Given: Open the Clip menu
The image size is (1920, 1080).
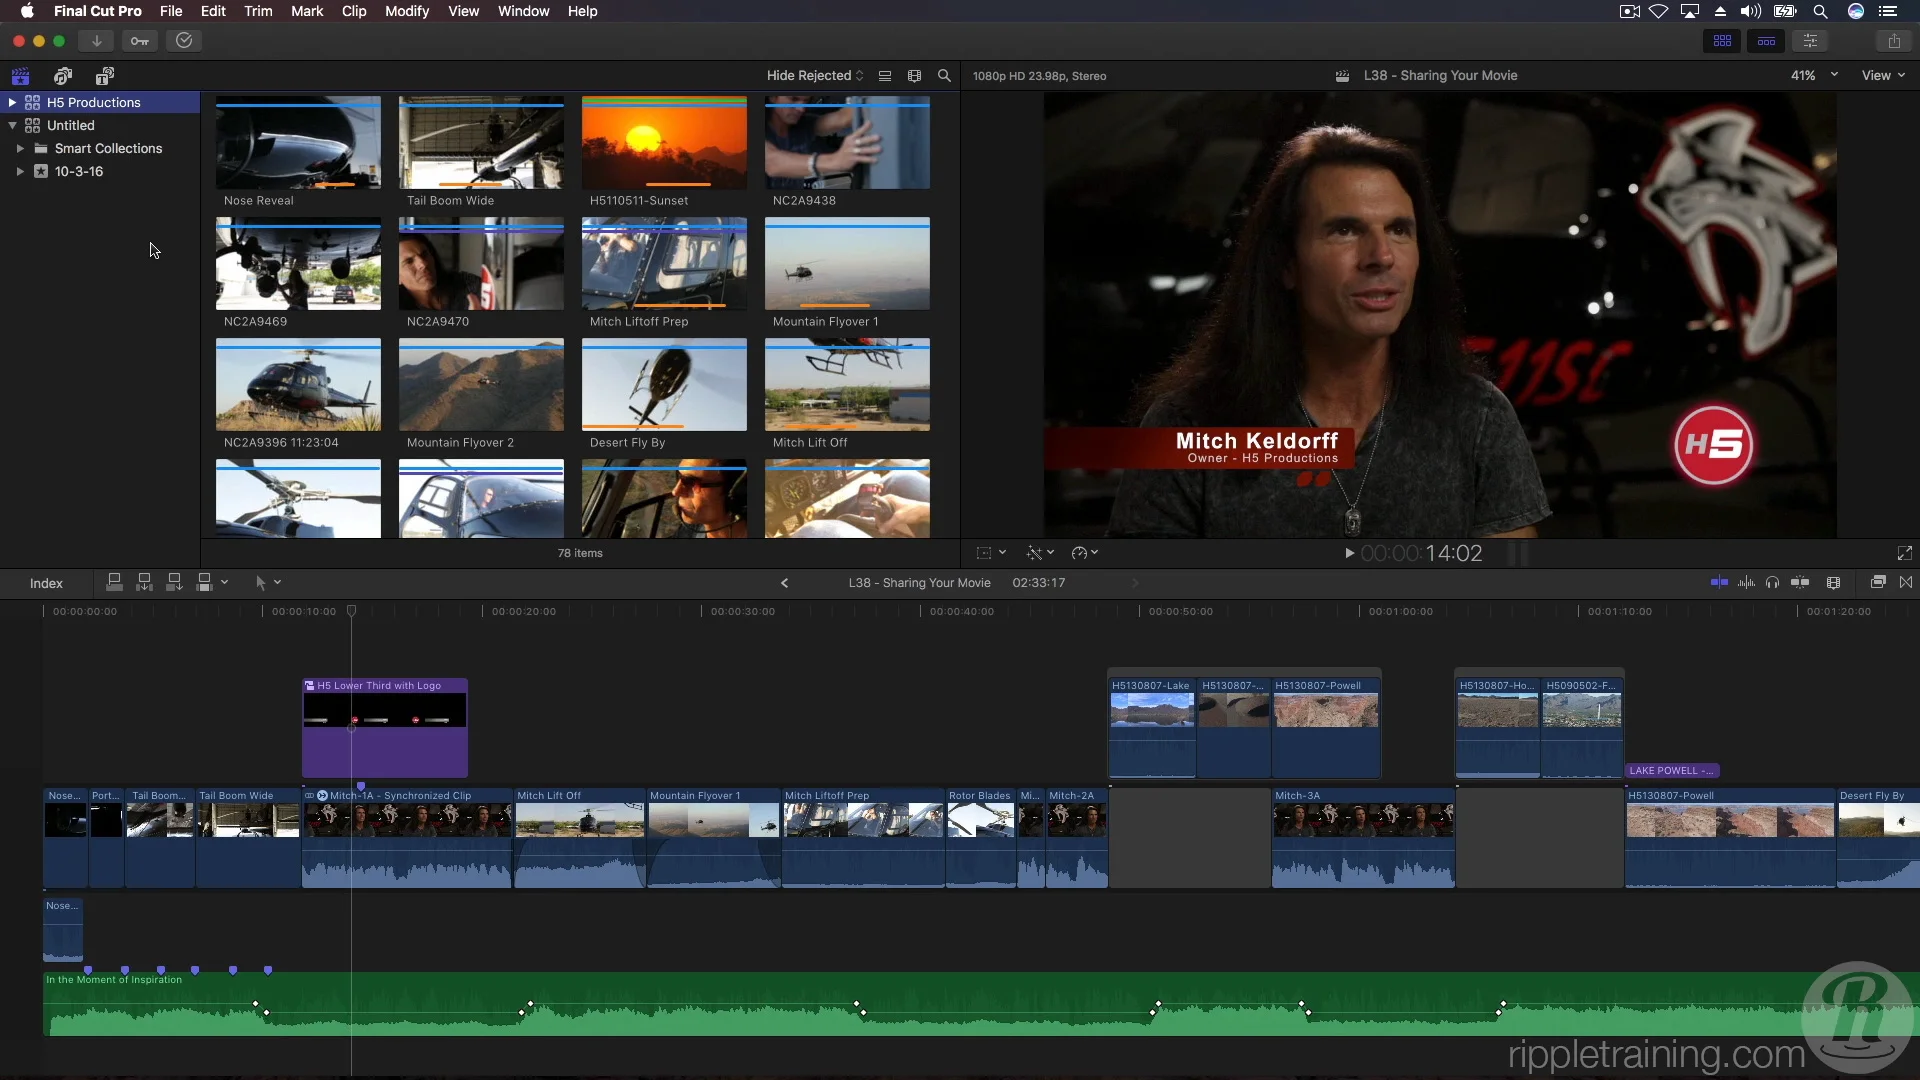Looking at the screenshot, I should (354, 11).
